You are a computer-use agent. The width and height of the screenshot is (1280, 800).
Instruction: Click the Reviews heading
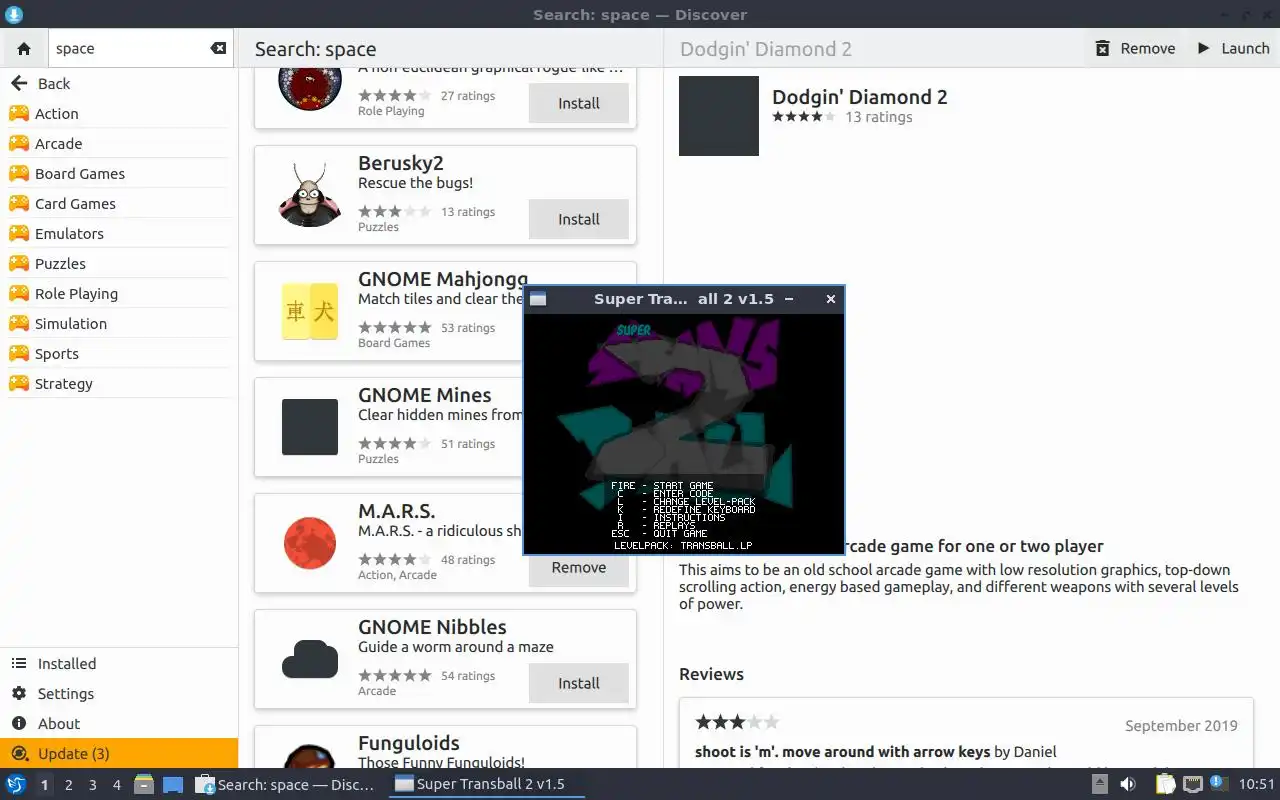(x=711, y=674)
